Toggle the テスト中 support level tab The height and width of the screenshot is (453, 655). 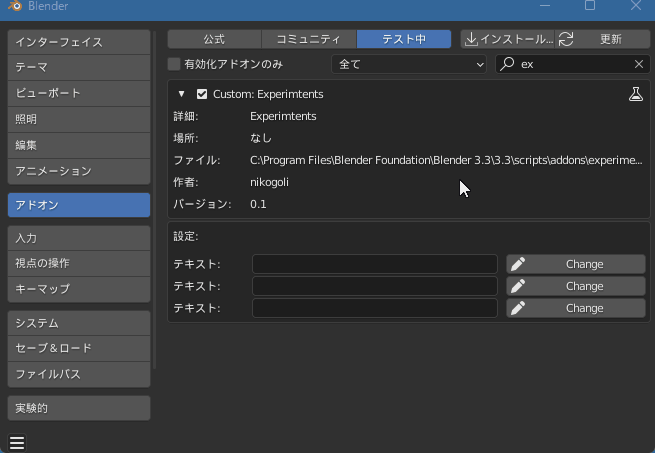point(404,39)
